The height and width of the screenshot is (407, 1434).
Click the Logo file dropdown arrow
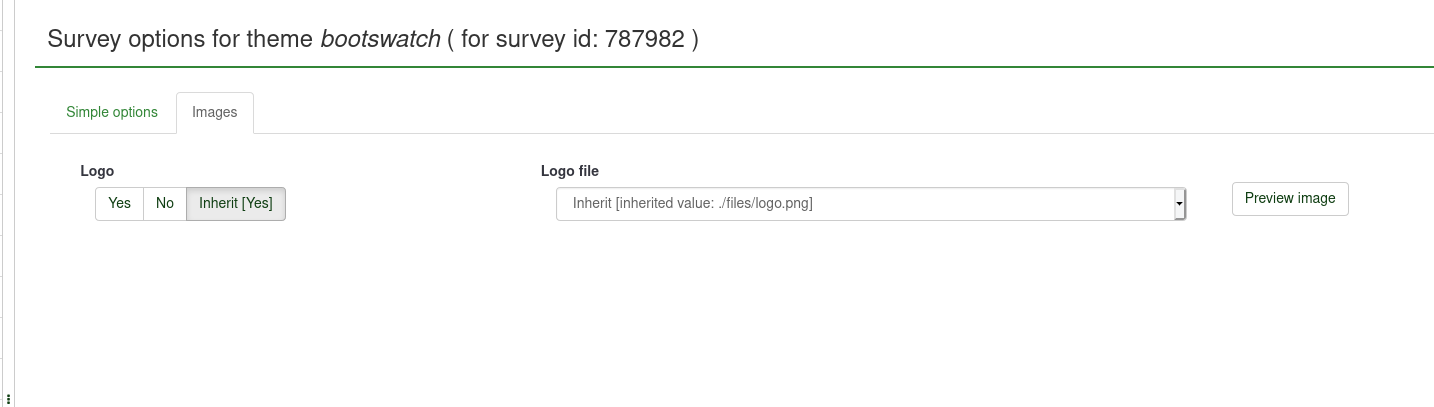pyautogui.click(x=1179, y=204)
